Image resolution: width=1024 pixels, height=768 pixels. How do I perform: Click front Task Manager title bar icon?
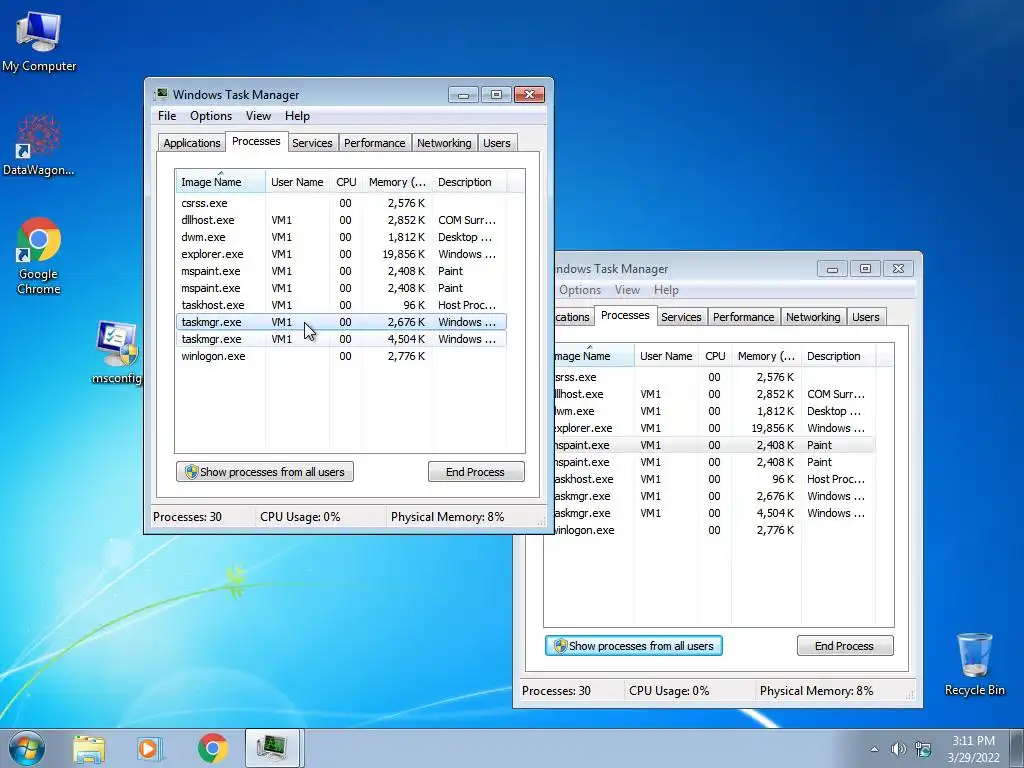(x=161, y=95)
